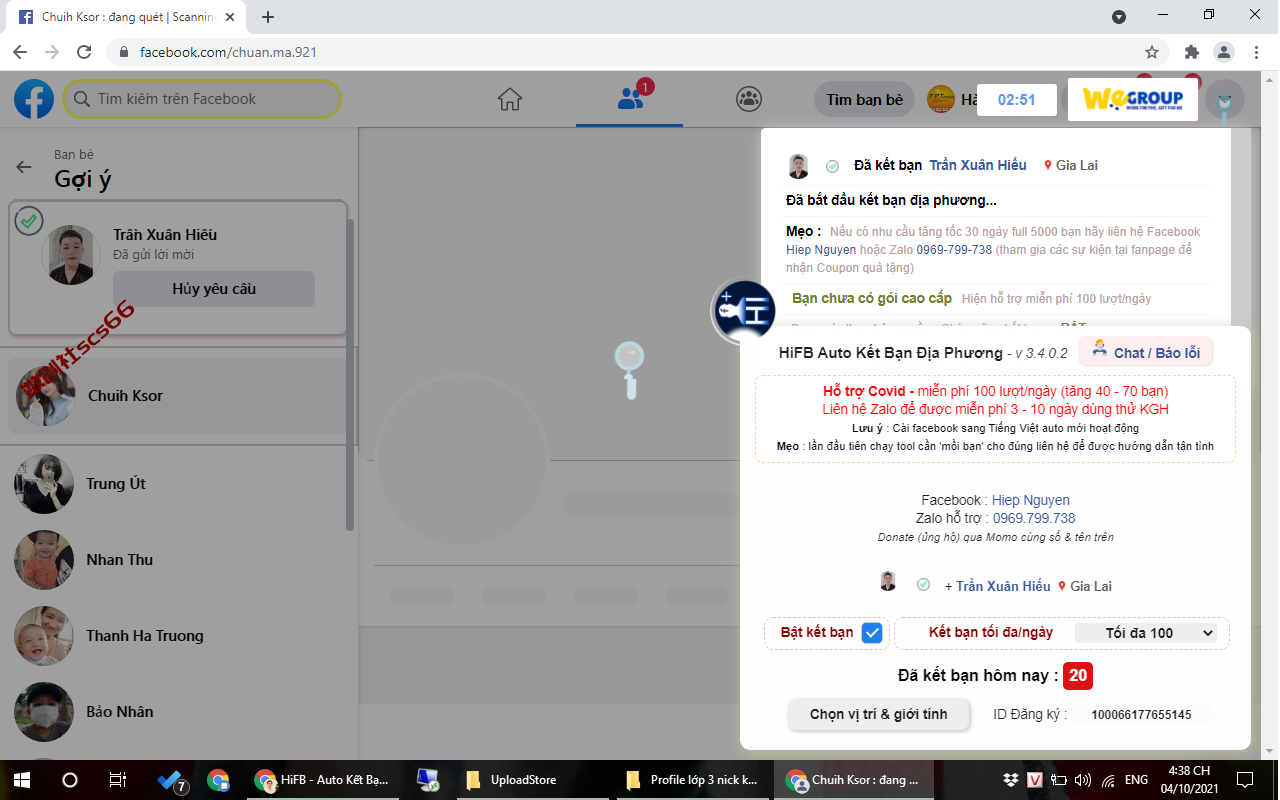Screen dimensions: 1280x800
Task: Select Trung Út in suggestions list
Action: click(177, 484)
